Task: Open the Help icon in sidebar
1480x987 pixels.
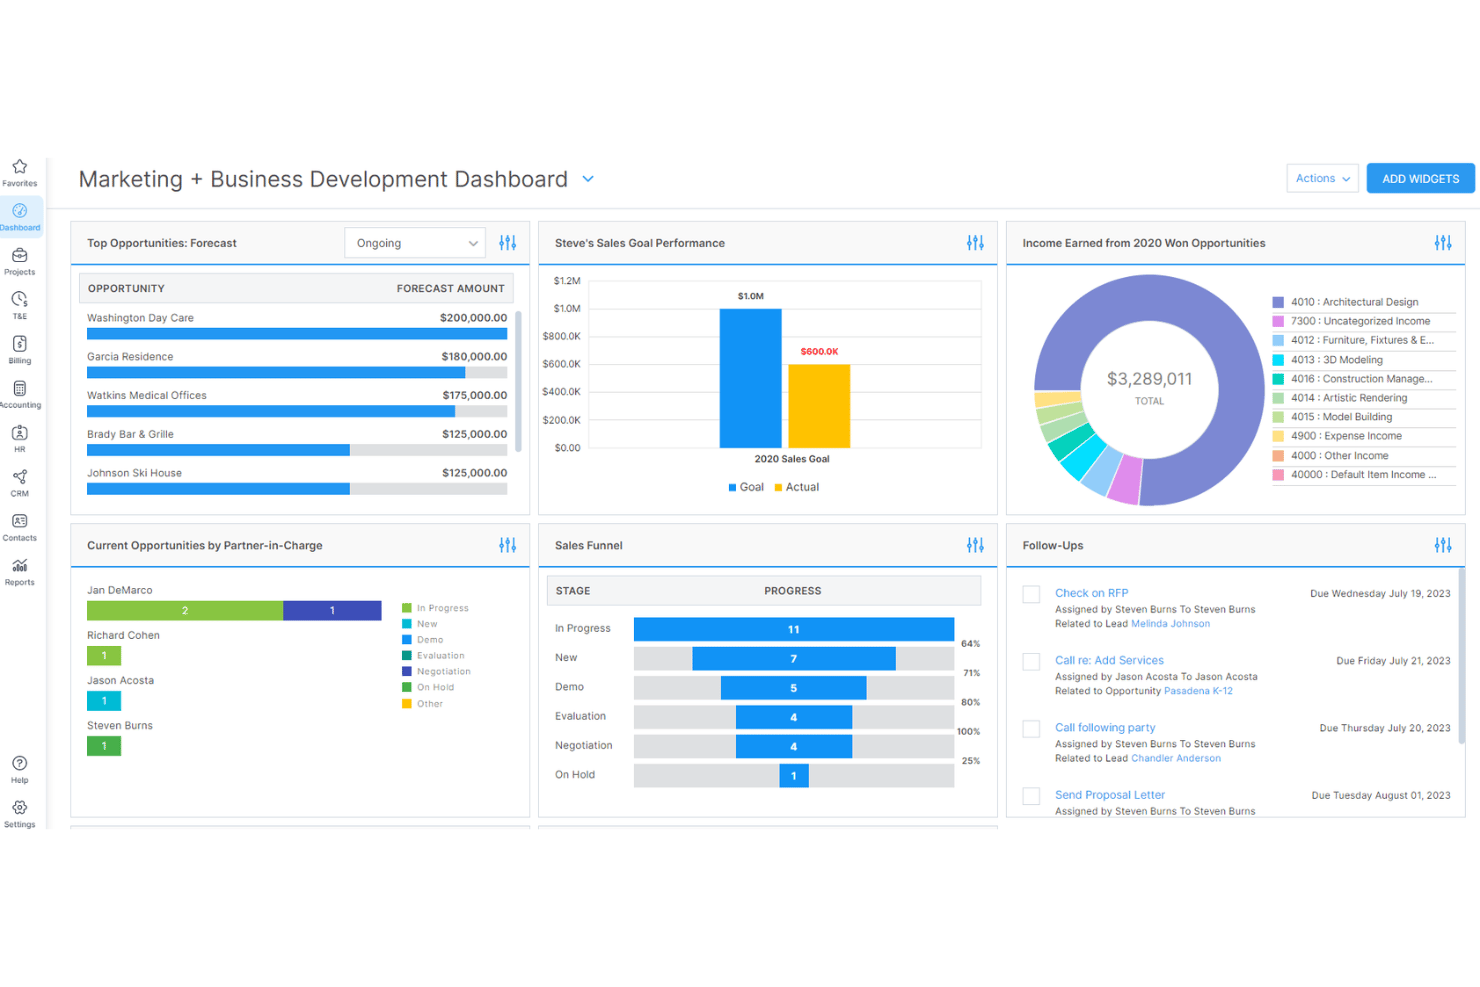Action: 20,769
